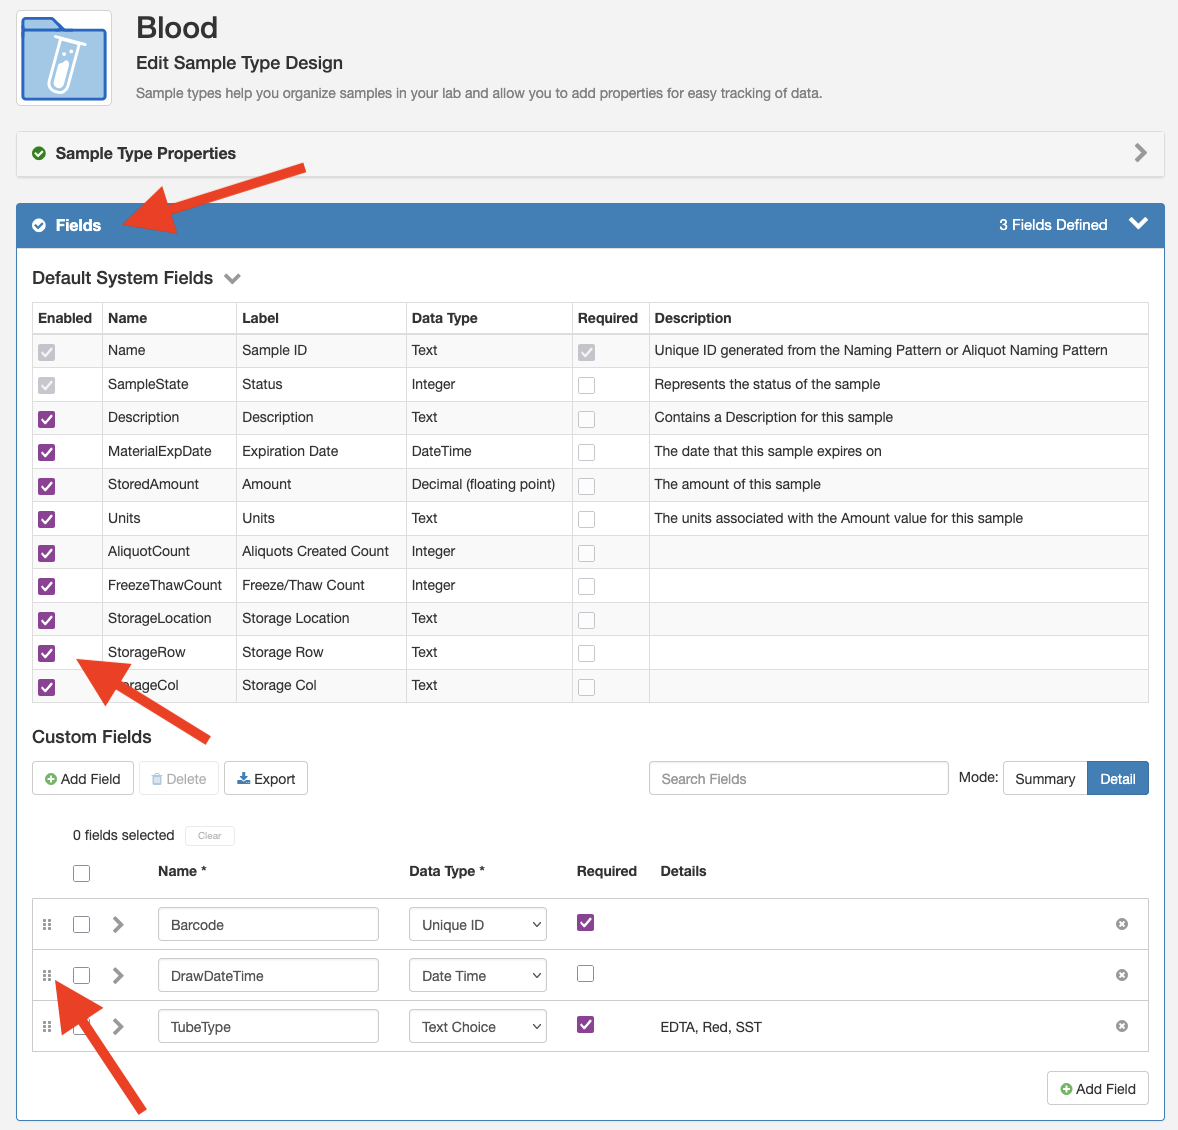The image size is (1178, 1130).
Task: Collapse the Default System Fields section
Action: 233,279
